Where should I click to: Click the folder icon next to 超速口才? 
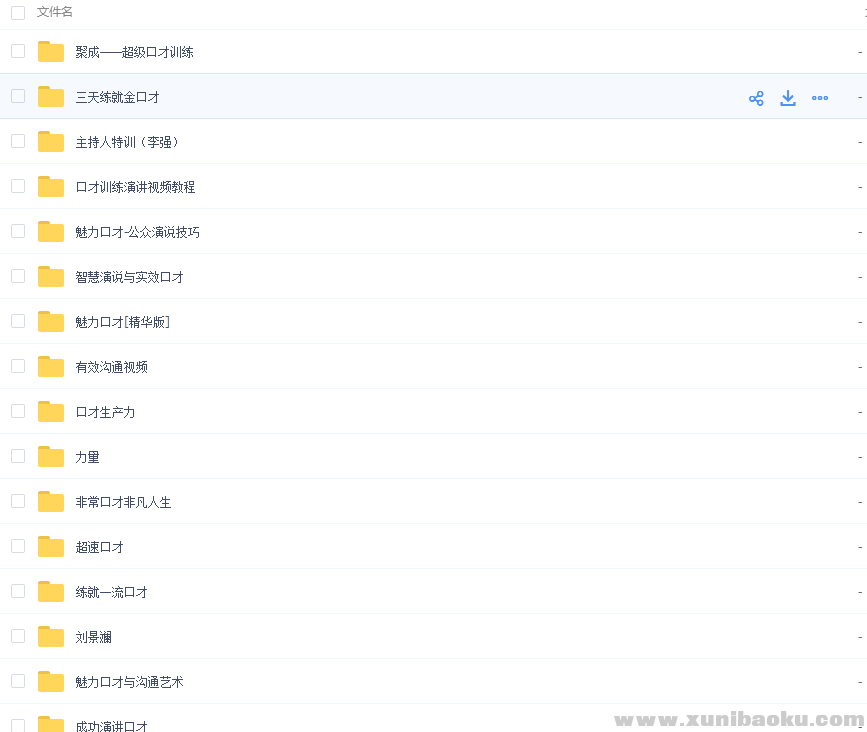click(50, 546)
